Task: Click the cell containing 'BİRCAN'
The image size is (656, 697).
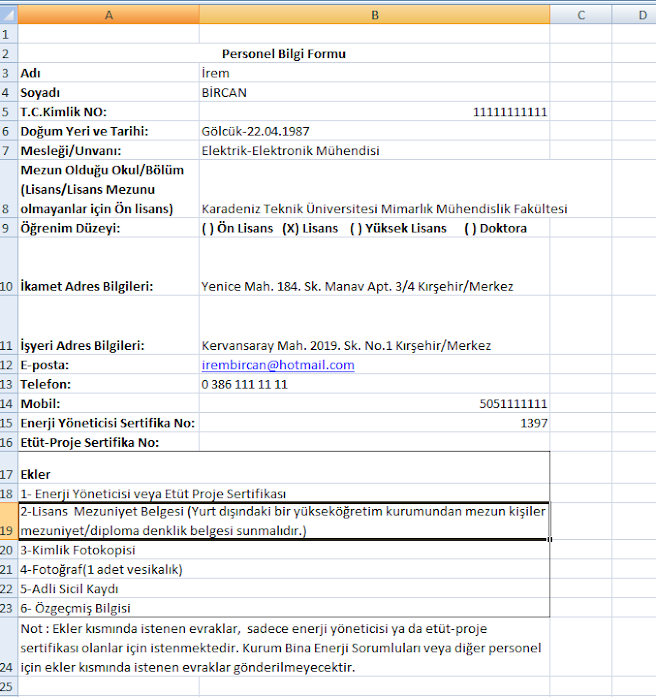Action: coord(375,92)
